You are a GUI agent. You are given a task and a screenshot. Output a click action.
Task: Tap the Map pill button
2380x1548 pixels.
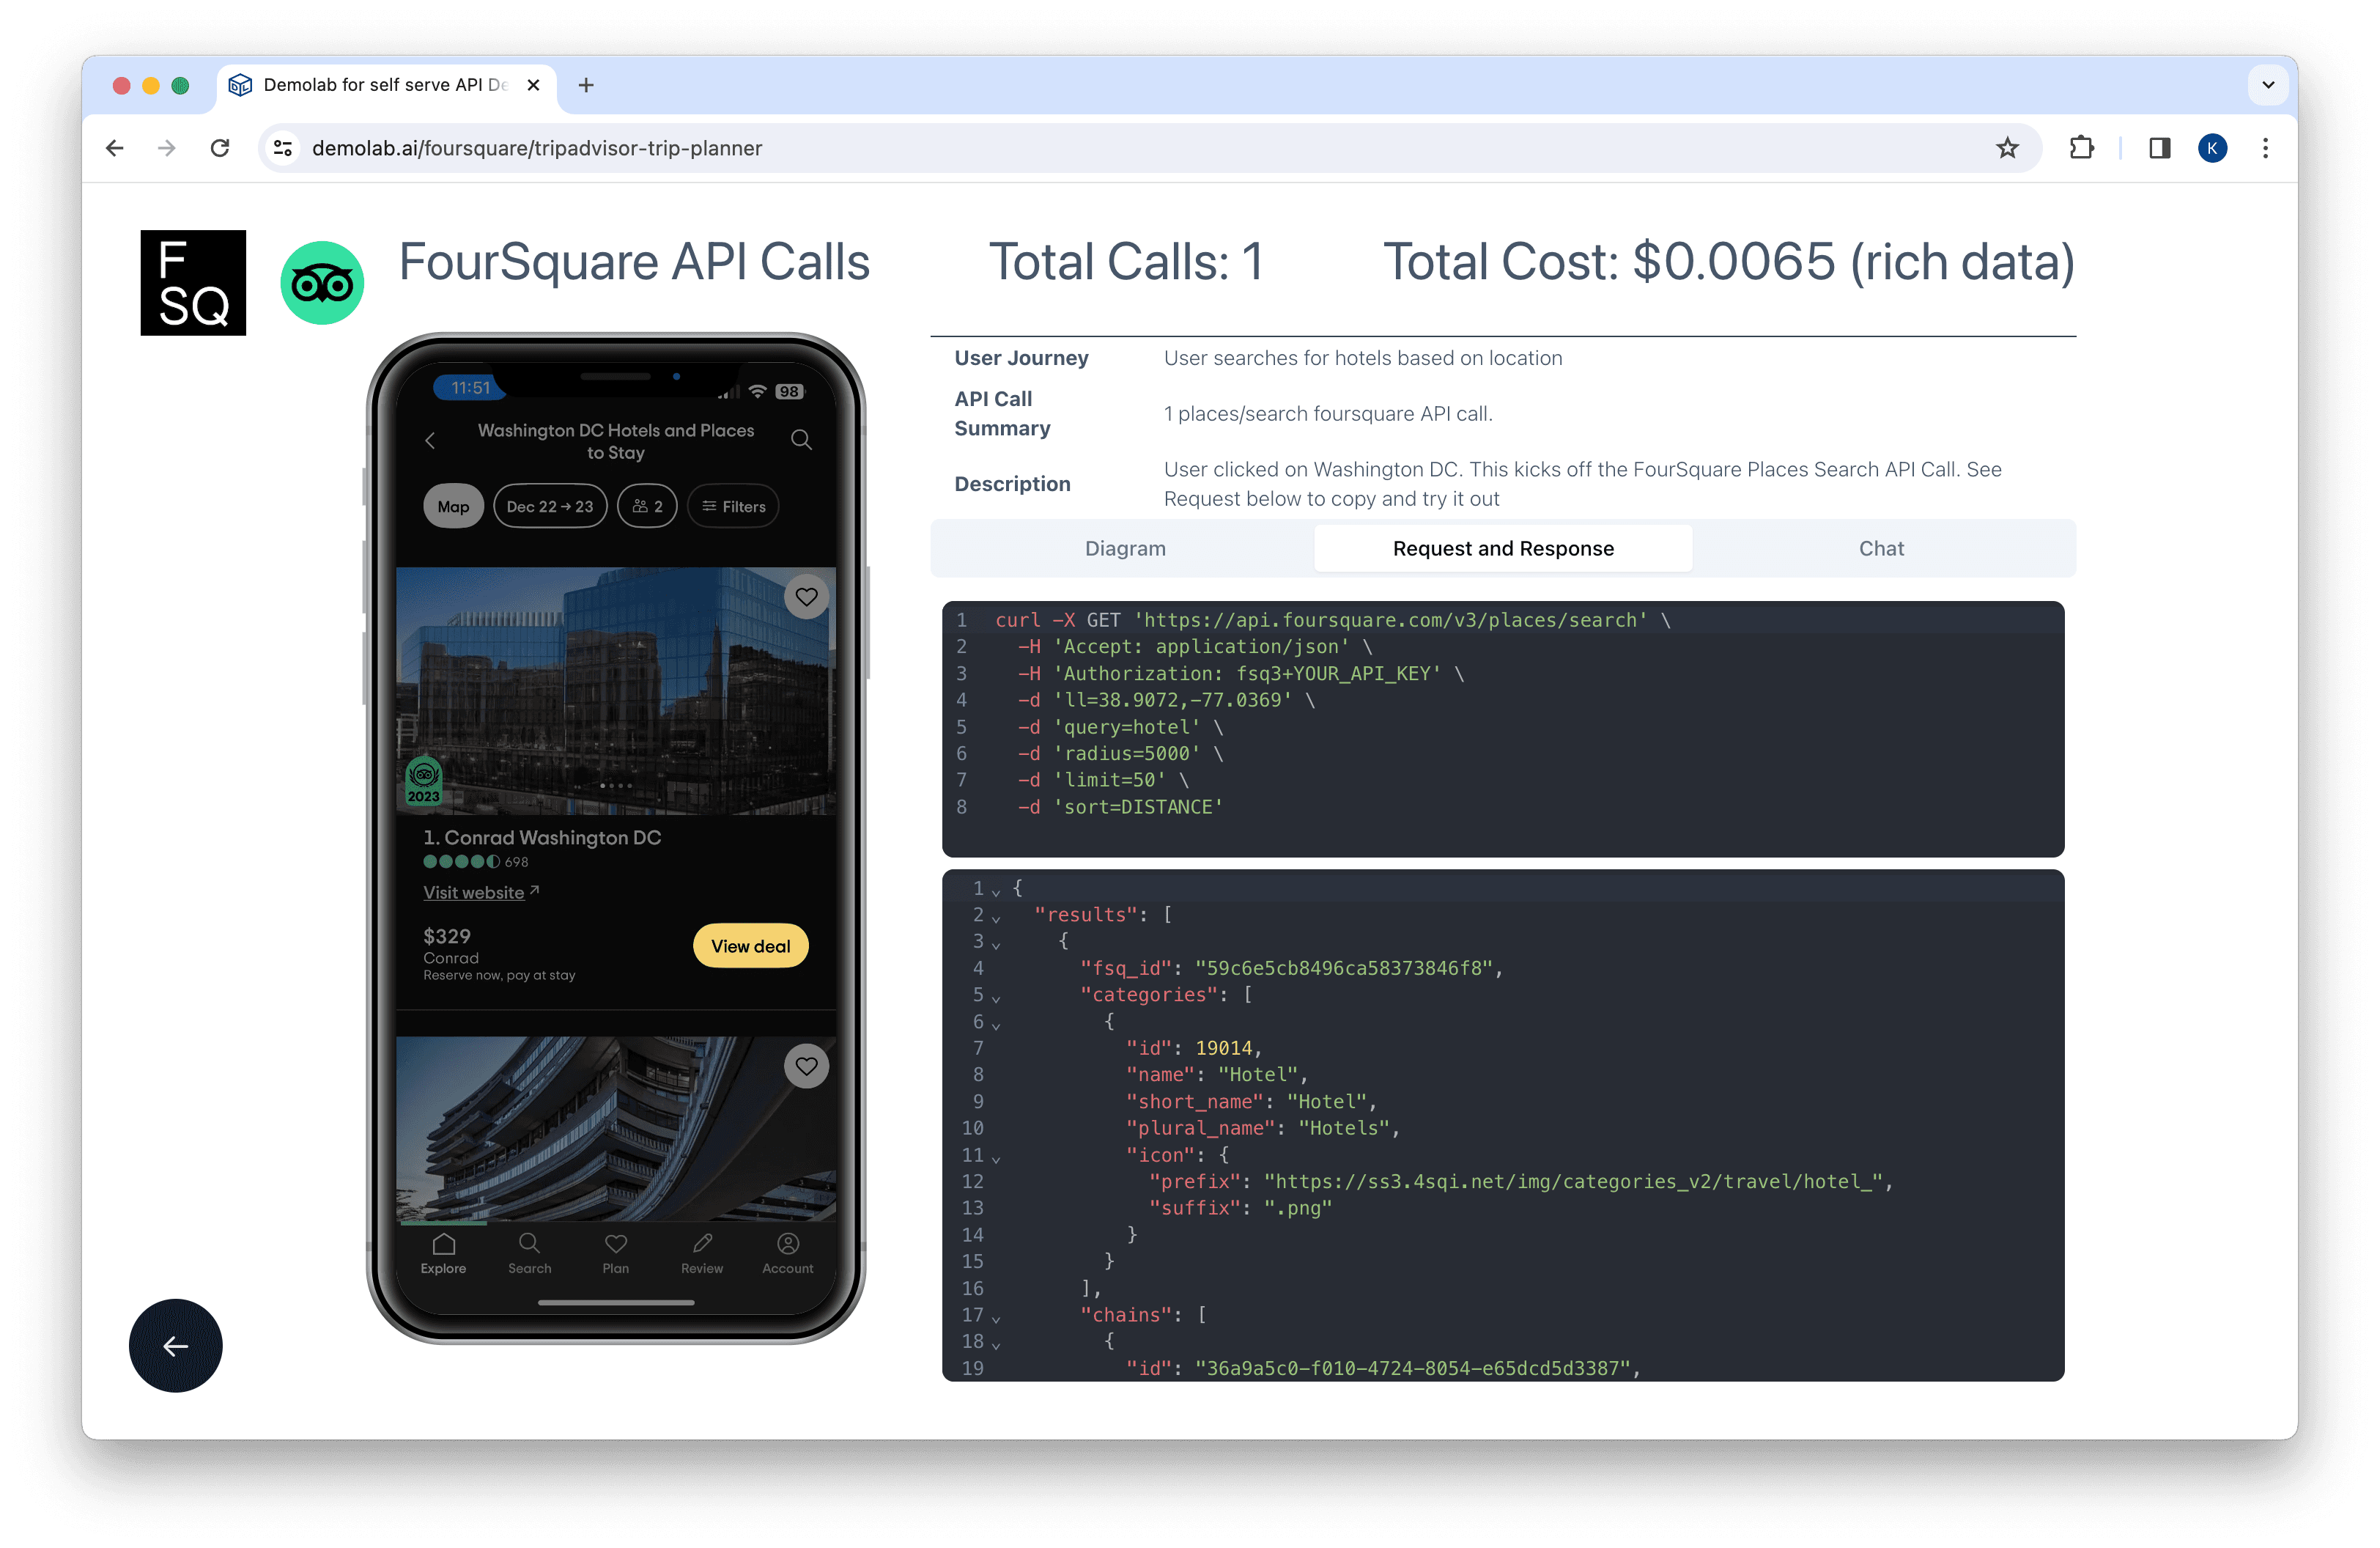pyautogui.click(x=453, y=506)
